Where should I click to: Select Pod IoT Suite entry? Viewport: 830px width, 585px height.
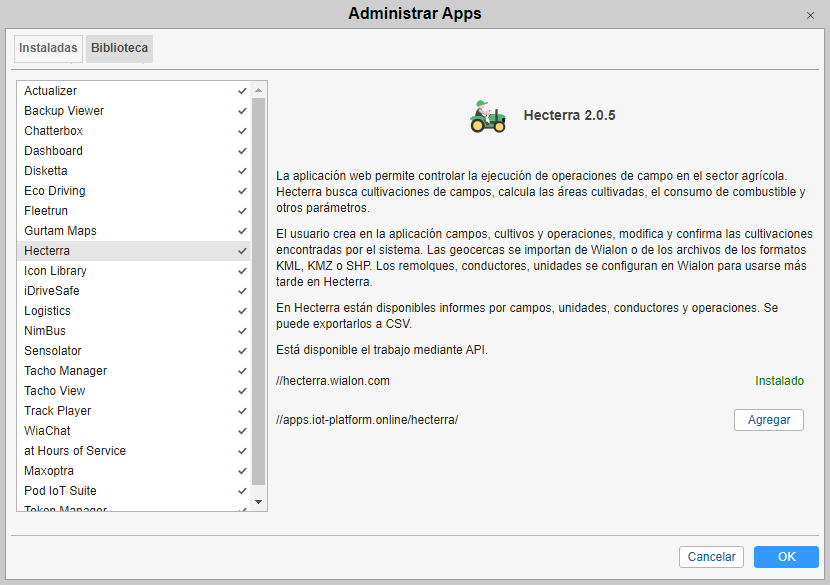[x=133, y=491]
